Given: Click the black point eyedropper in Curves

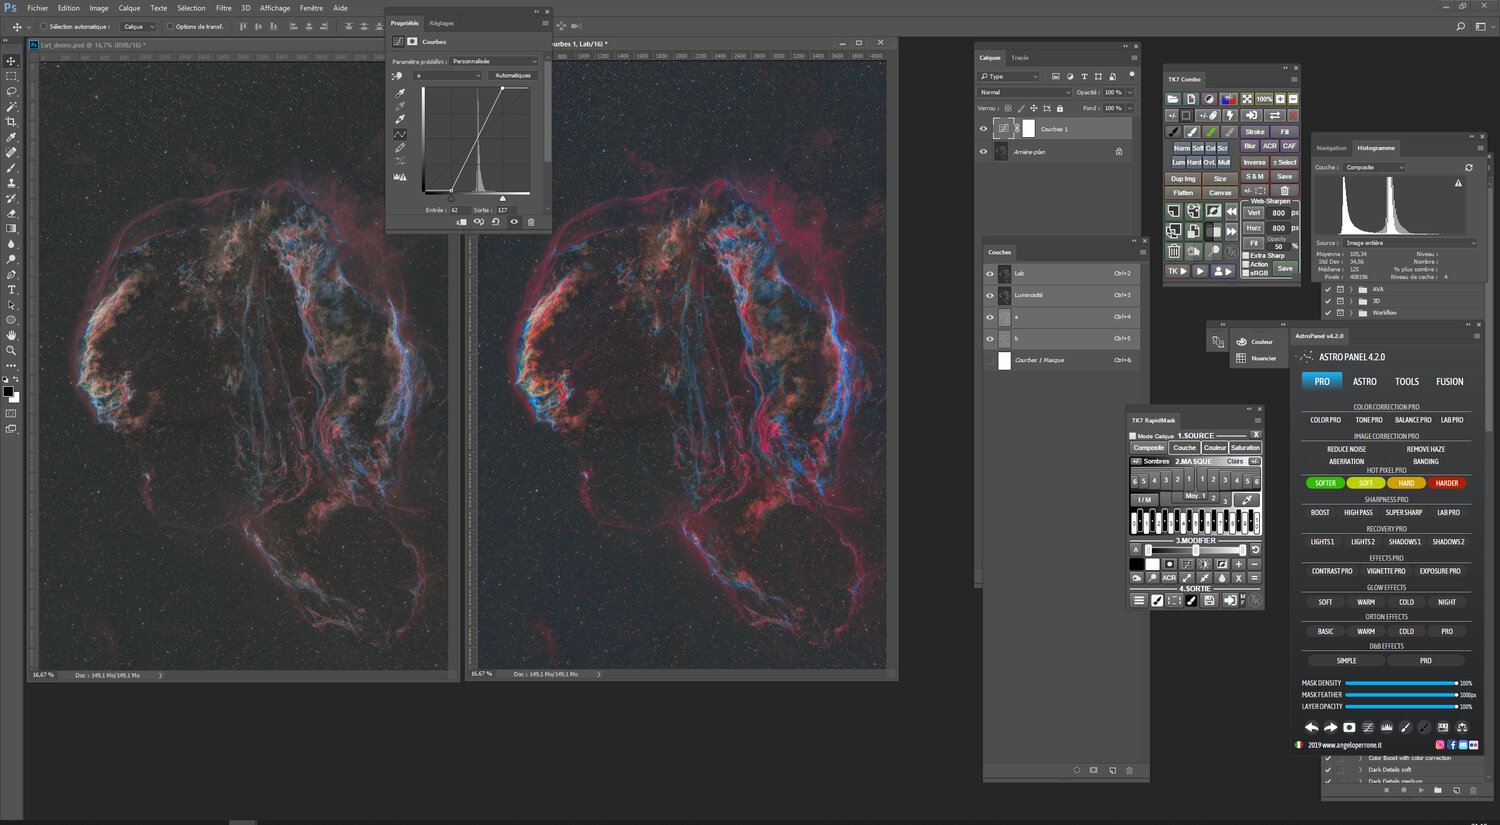Looking at the screenshot, I should pyautogui.click(x=400, y=93).
